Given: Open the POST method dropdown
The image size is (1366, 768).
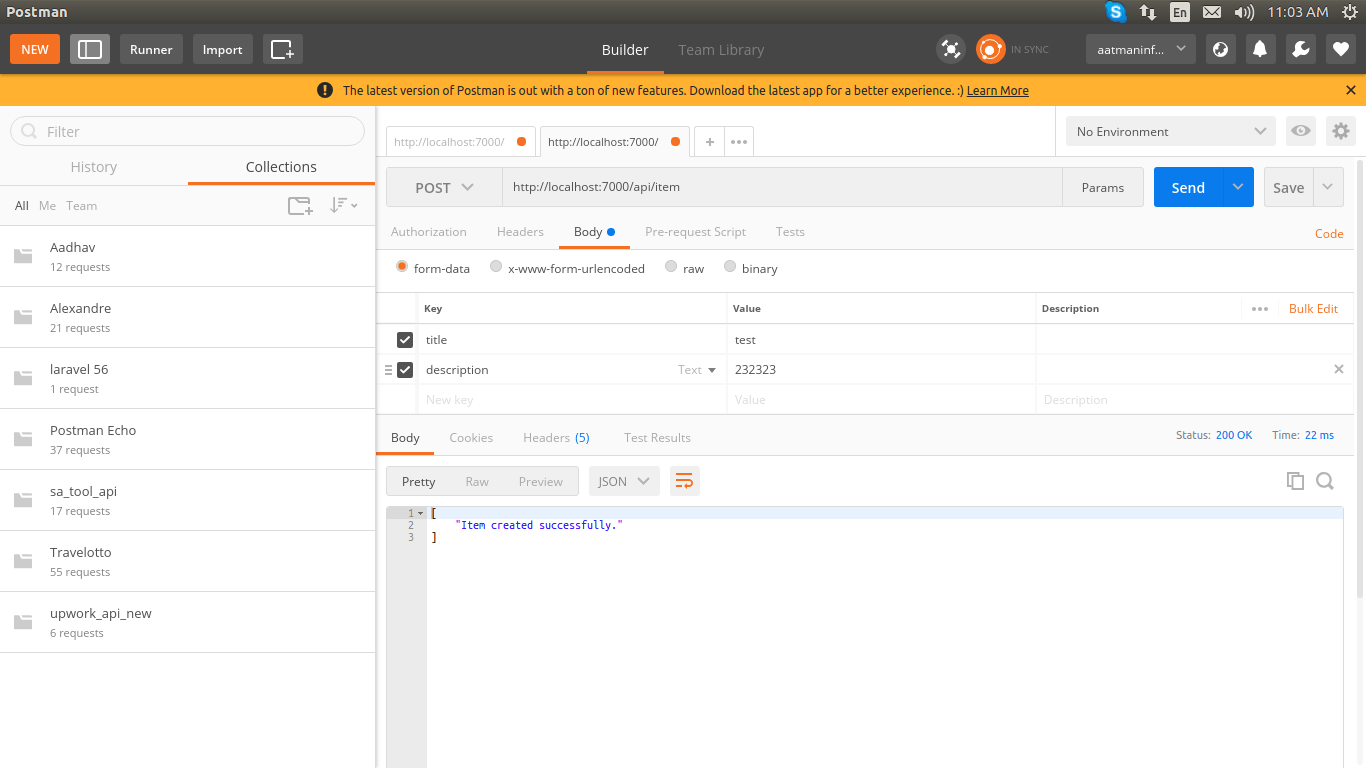Looking at the screenshot, I should pyautogui.click(x=444, y=187).
